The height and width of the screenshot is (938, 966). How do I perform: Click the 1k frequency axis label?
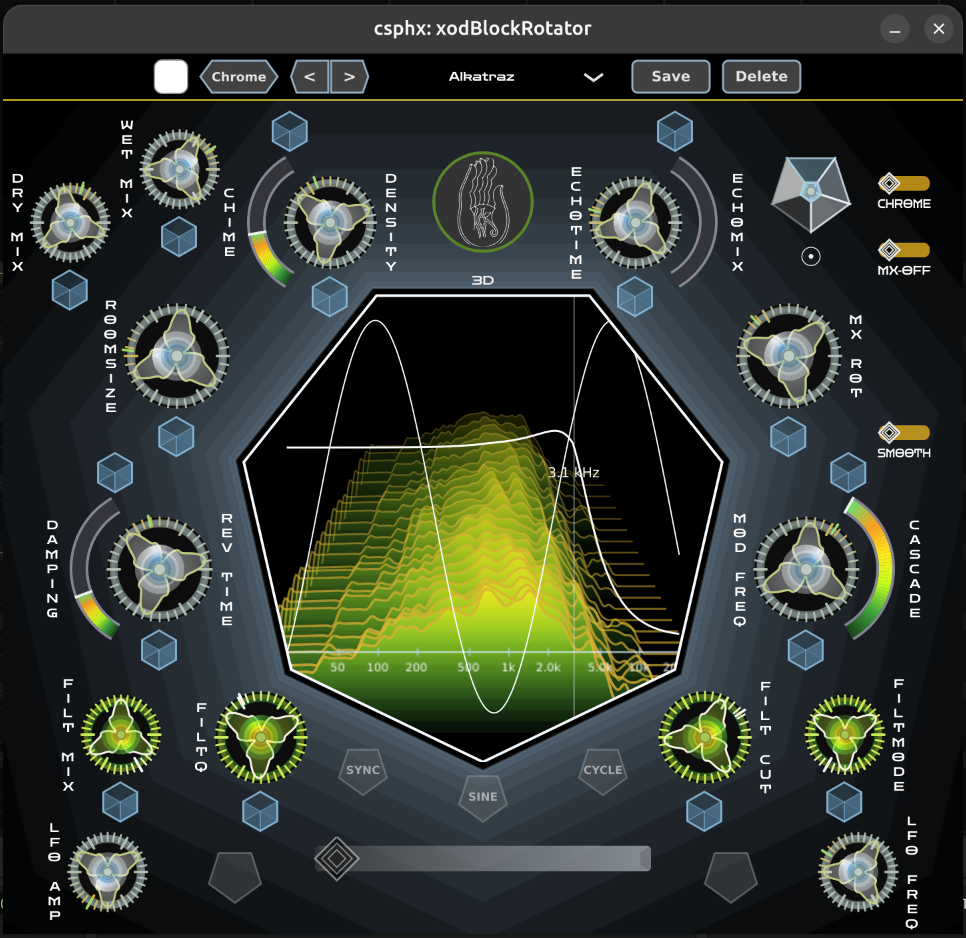tap(508, 667)
